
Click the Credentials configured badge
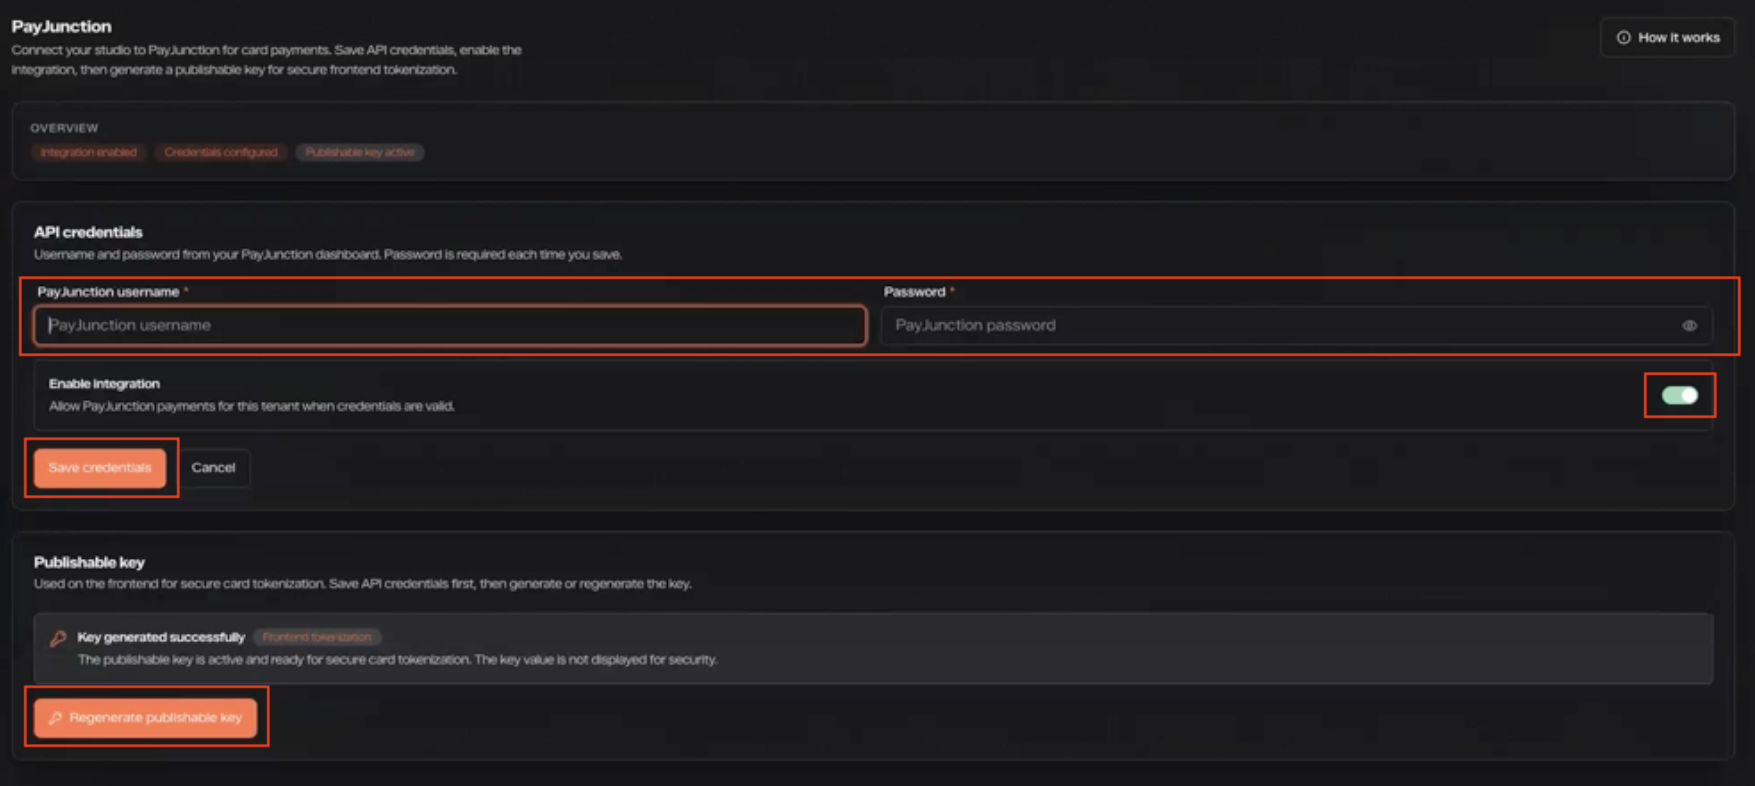pos(221,152)
